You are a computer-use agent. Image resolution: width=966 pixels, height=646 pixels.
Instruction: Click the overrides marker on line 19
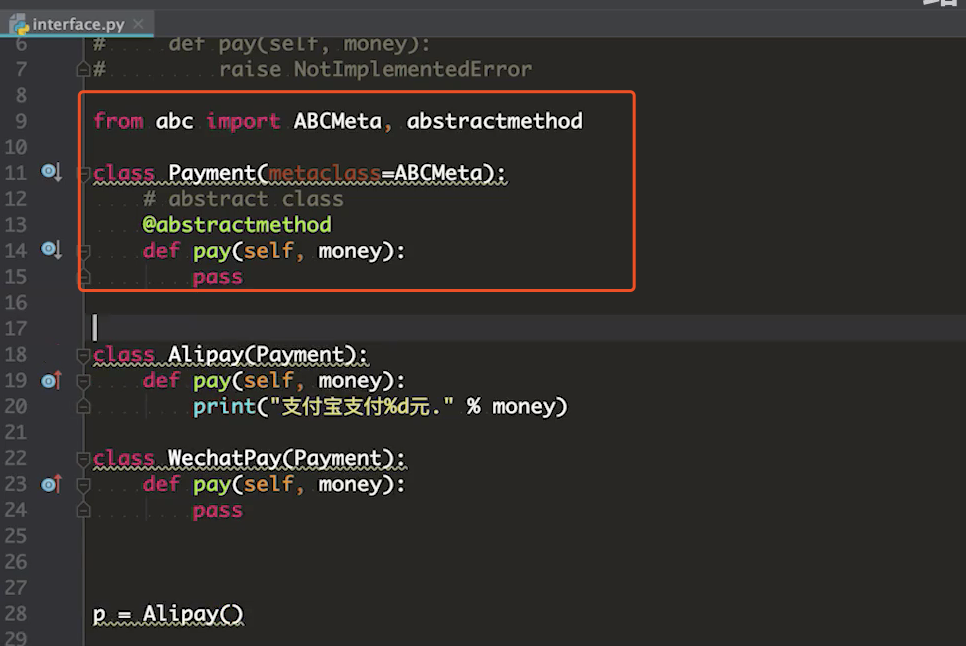pos(51,380)
